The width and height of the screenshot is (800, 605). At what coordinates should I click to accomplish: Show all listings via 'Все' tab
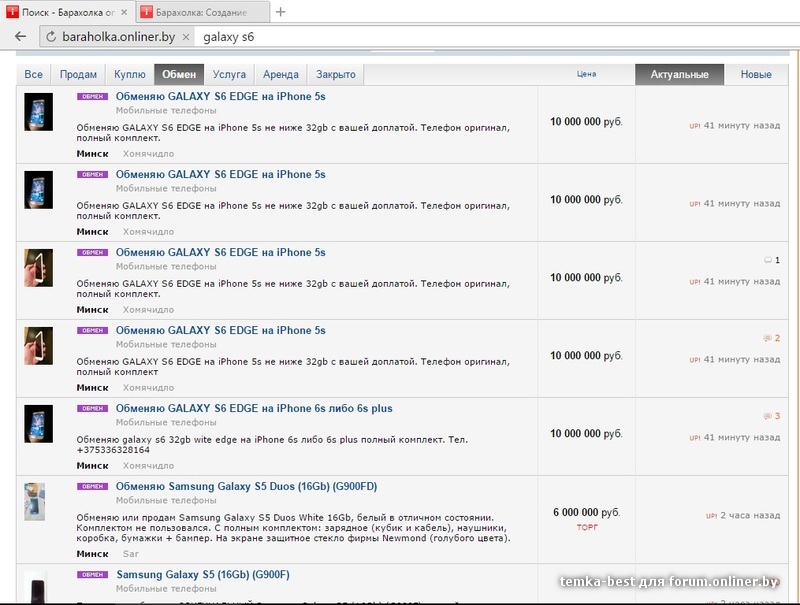tap(33, 75)
